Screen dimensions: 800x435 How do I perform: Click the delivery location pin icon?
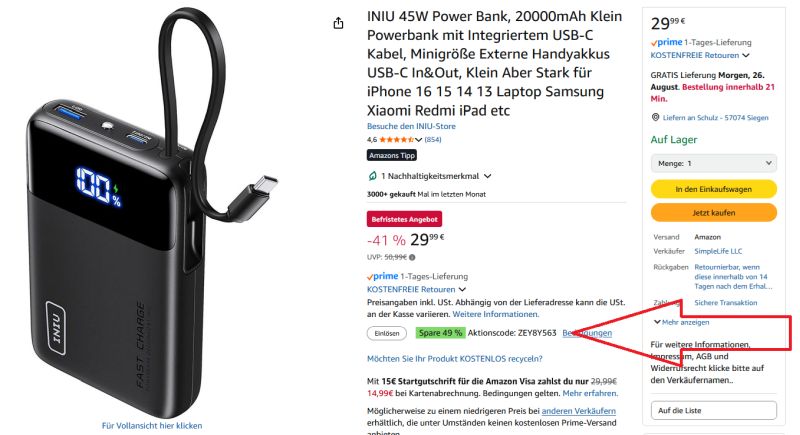tap(656, 117)
